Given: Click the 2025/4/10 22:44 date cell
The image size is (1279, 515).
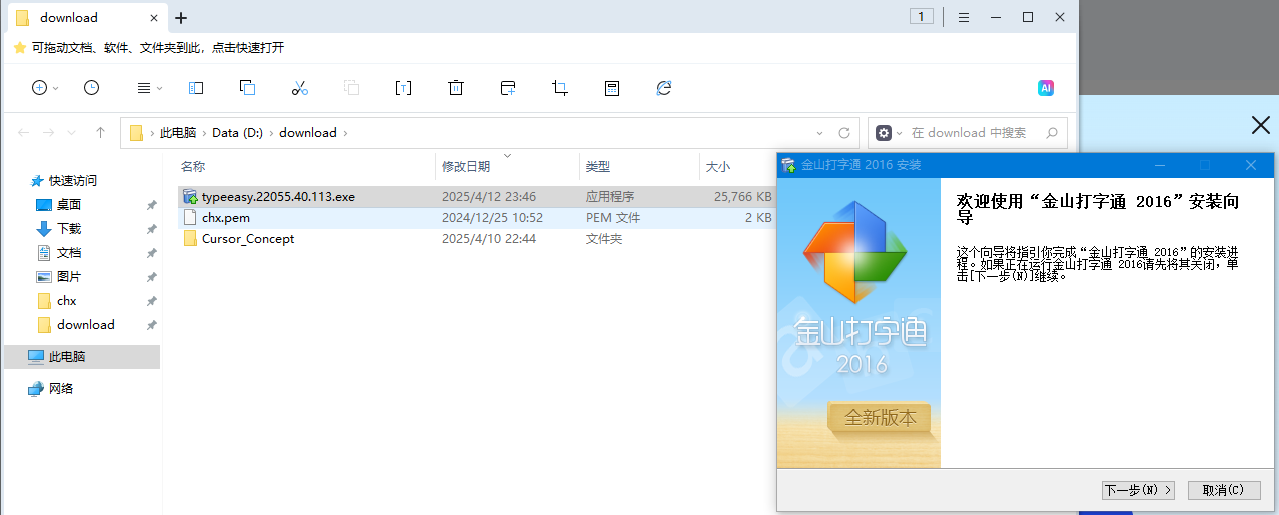Looking at the screenshot, I should [489, 239].
